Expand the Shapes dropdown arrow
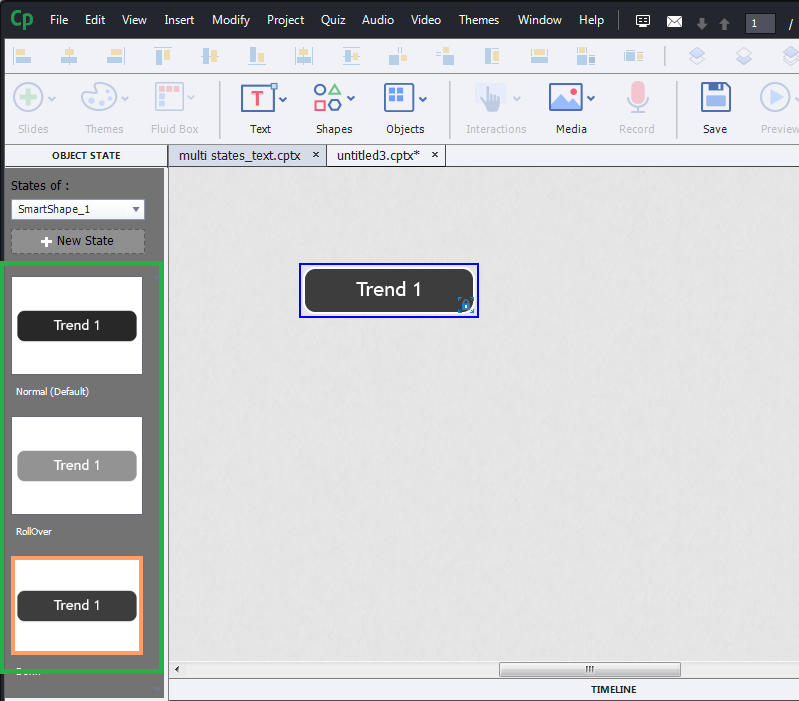799x701 pixels. 351,98
